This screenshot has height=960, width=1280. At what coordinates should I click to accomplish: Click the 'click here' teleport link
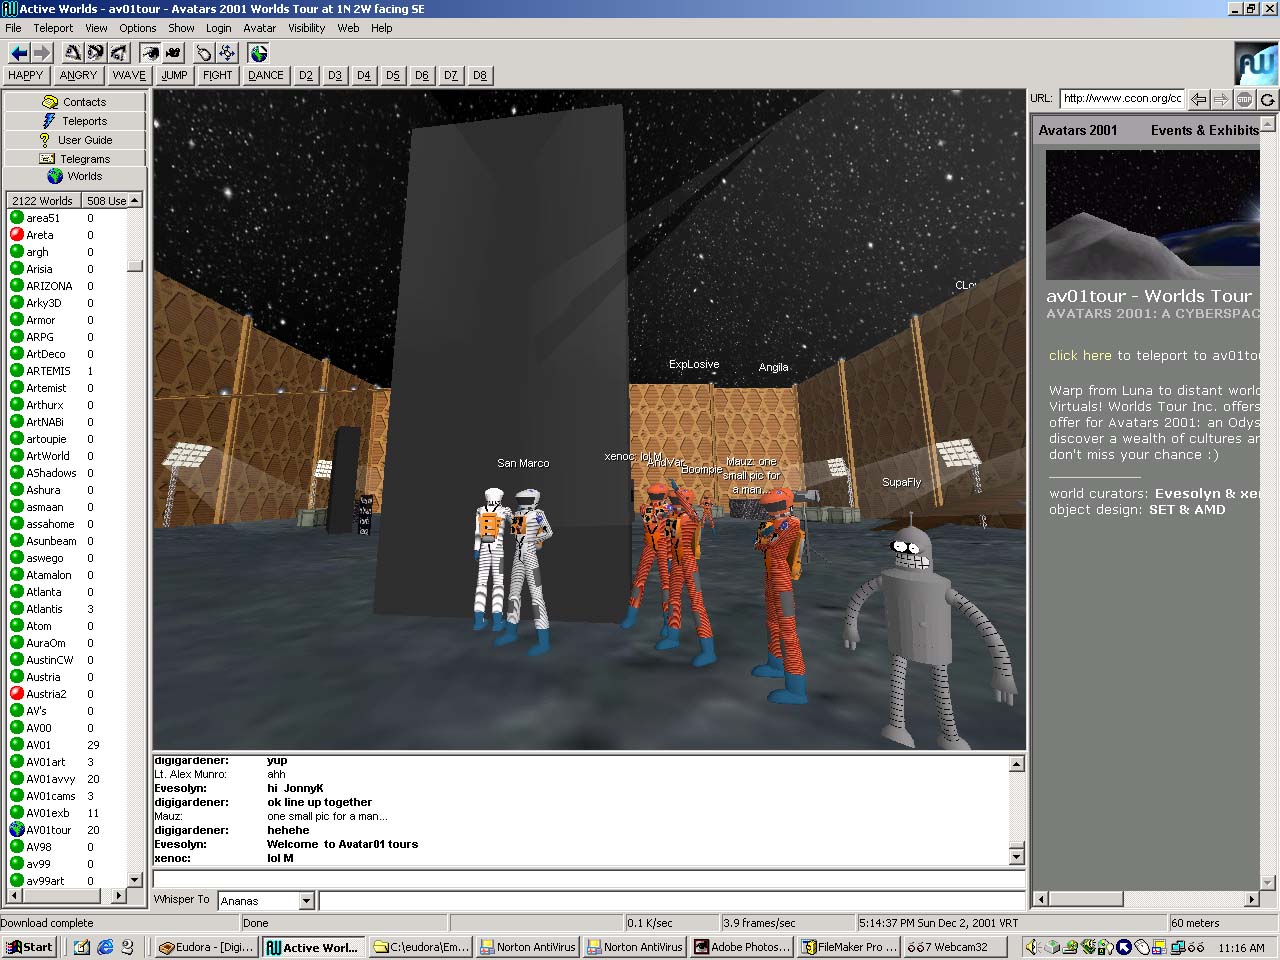(1079, 355)
